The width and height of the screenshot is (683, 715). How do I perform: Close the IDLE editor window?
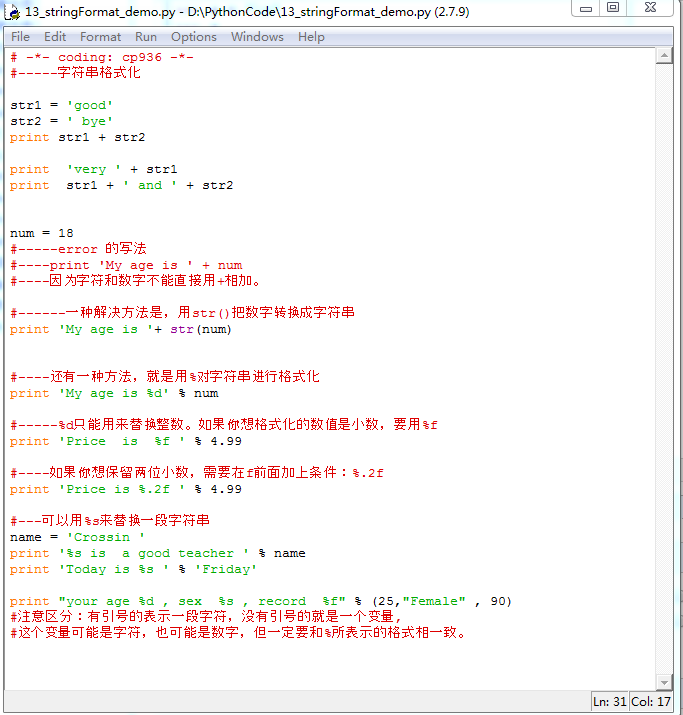click(650, 8)
